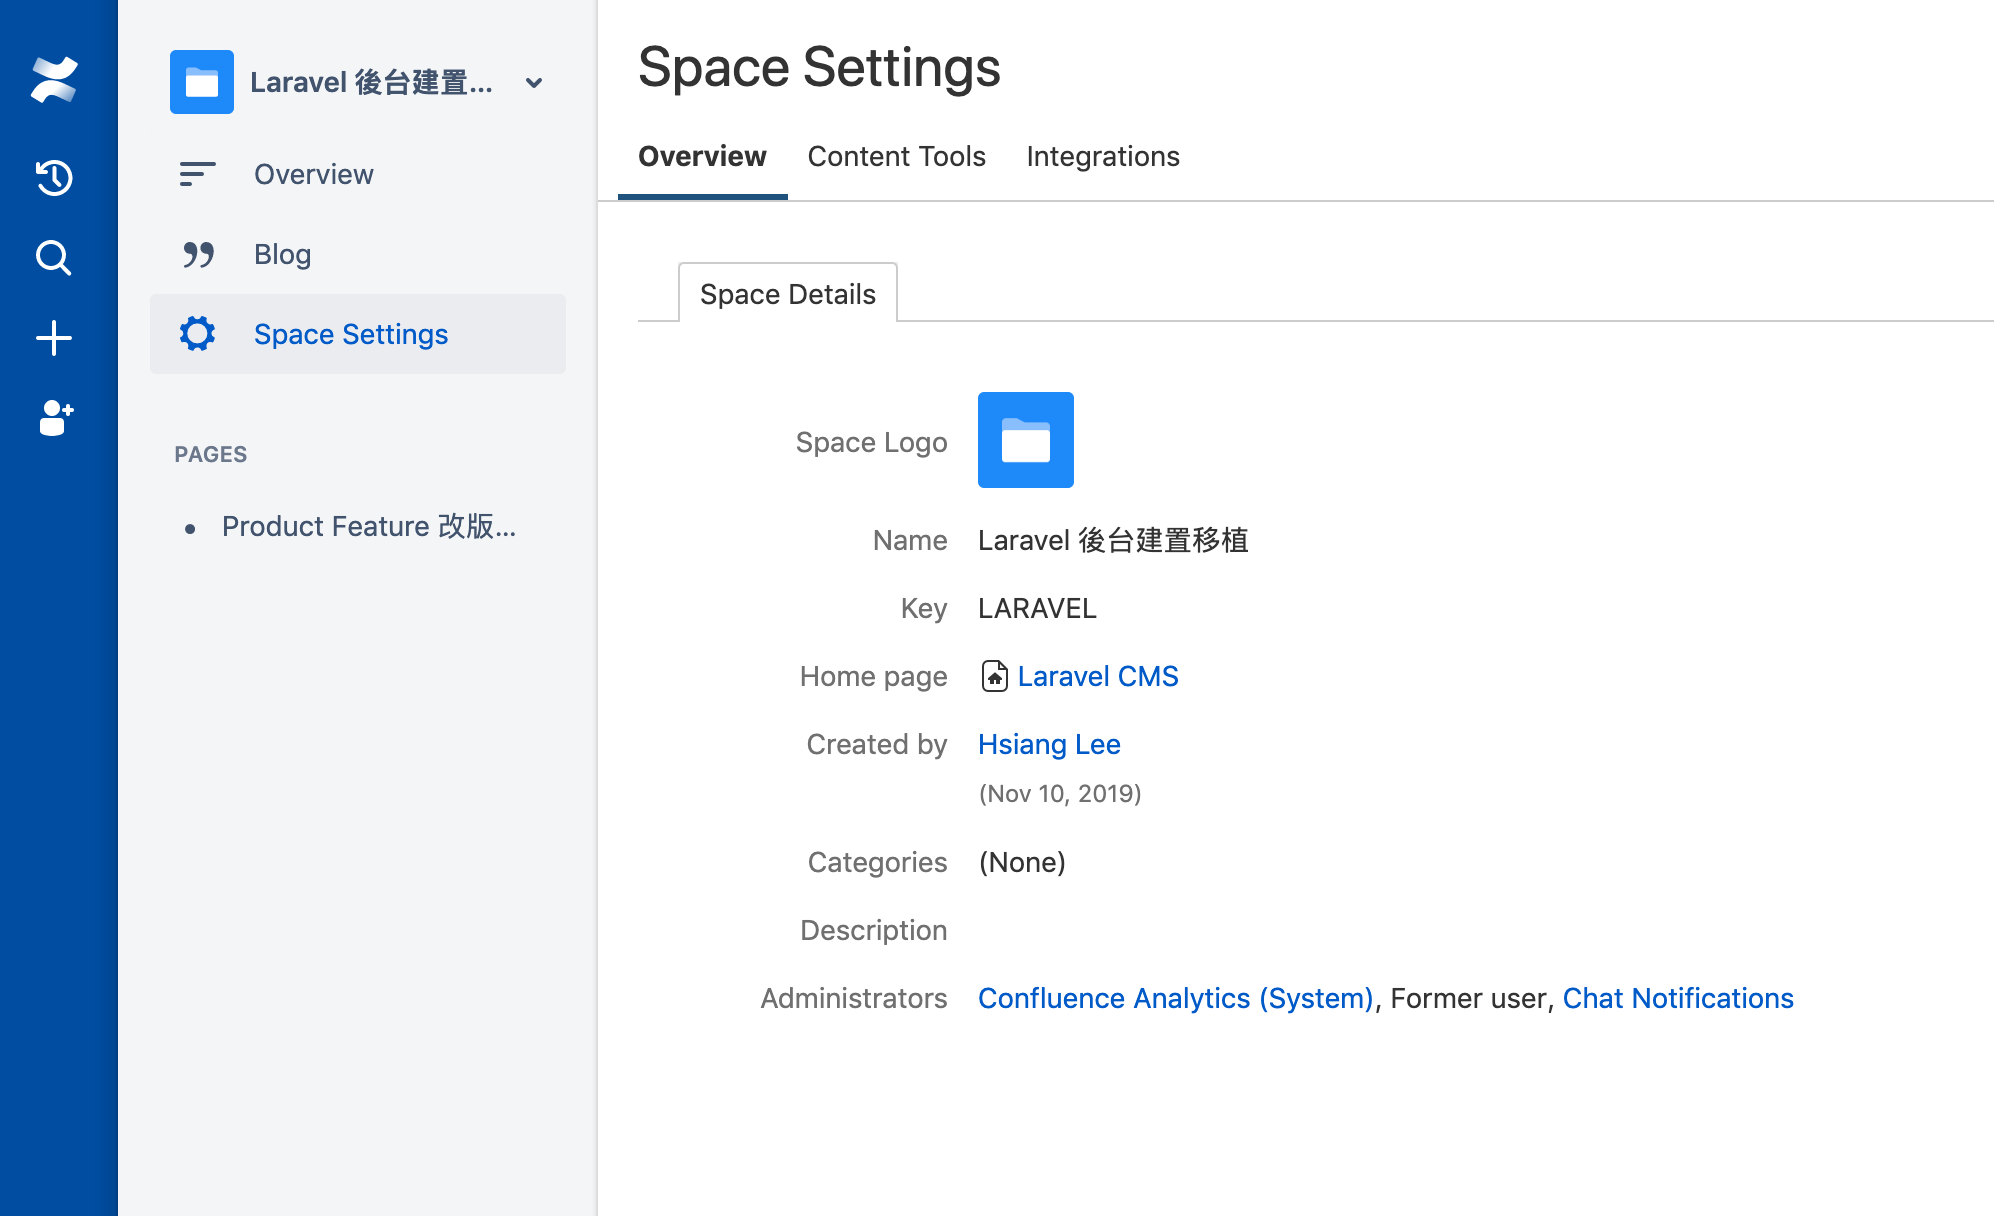Click the Space Settings gear icon

[198, 334]
